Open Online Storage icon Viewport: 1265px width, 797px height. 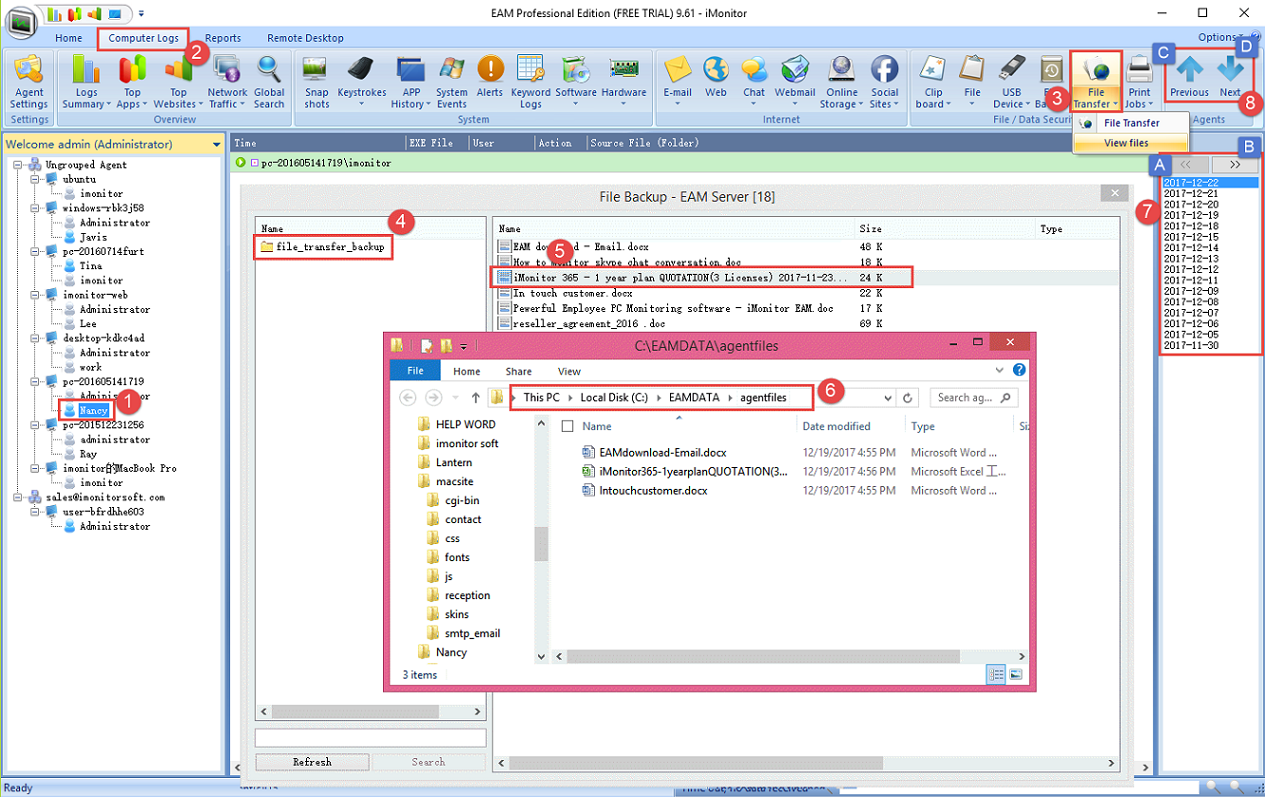pyautogui.click(x=841, y=82)
